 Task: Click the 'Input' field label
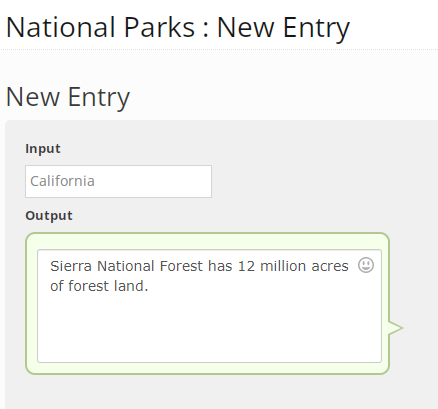43,149
